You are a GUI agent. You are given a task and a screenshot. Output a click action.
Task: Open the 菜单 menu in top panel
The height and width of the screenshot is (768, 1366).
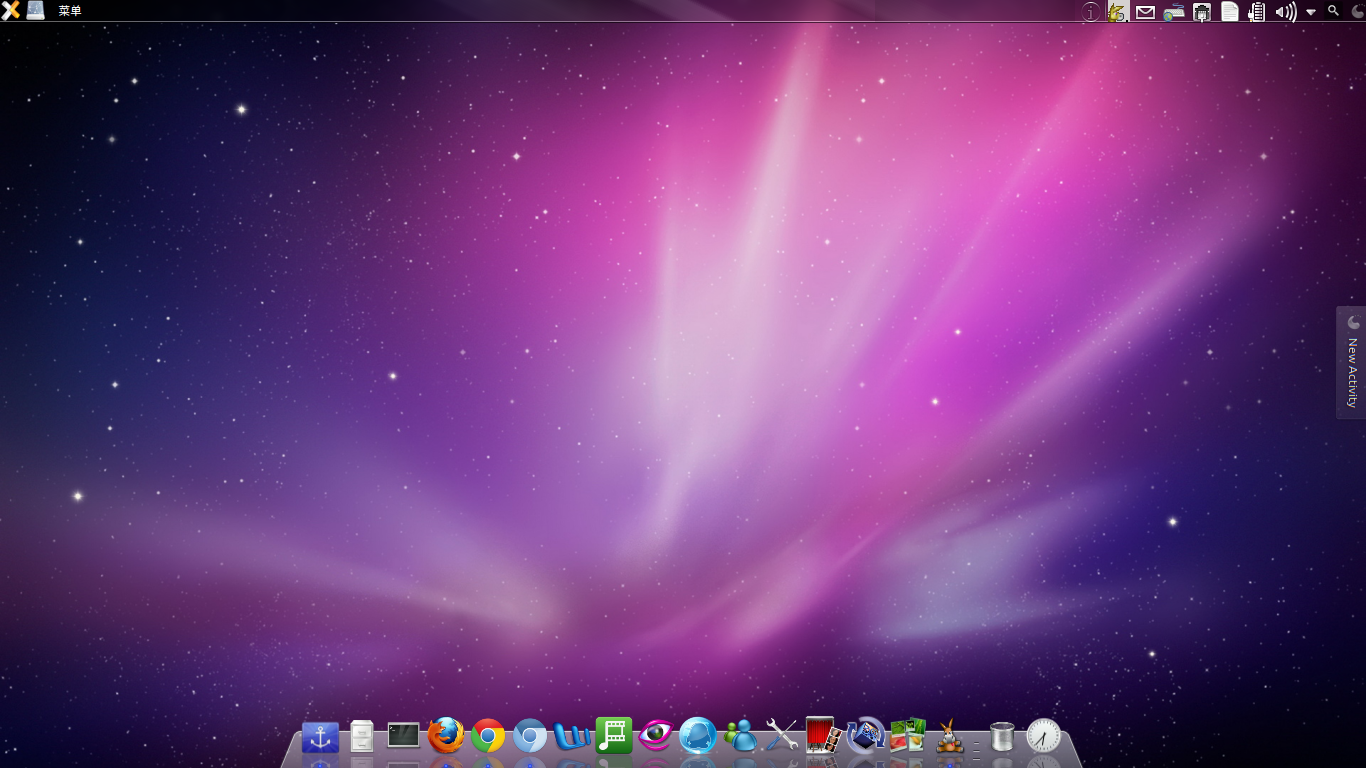pyautogui.click(x=70, y=11)
